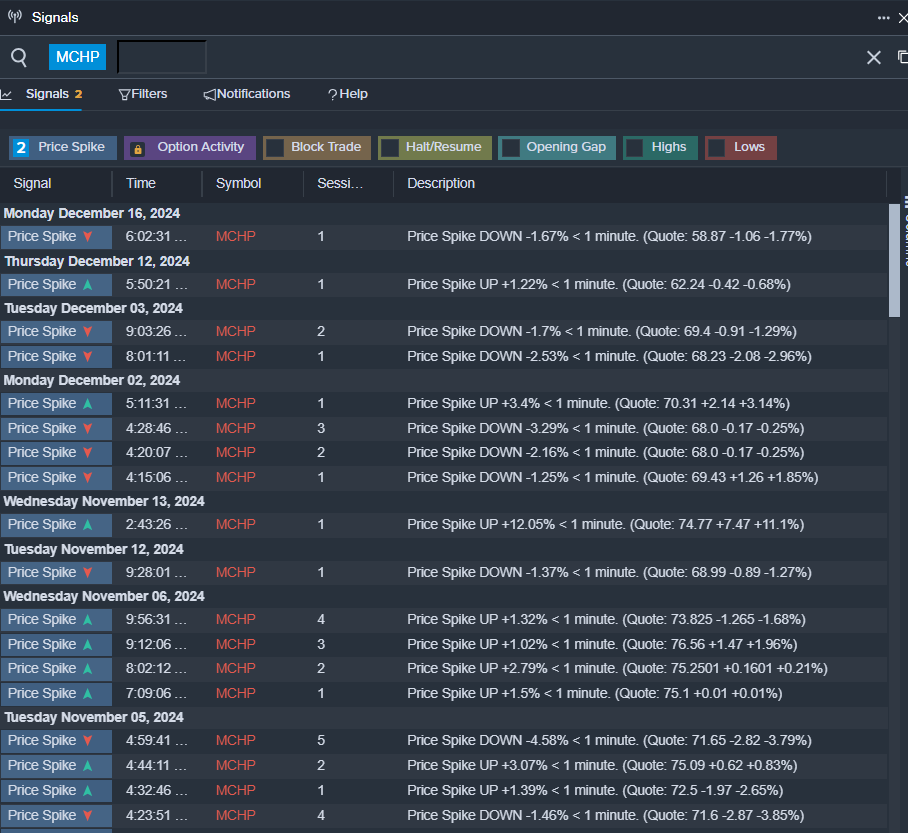This screenshot has width=908, height=833.
Task: Click the down arrow on 6:02:31 Price Spike
Action: coord(87,236)
